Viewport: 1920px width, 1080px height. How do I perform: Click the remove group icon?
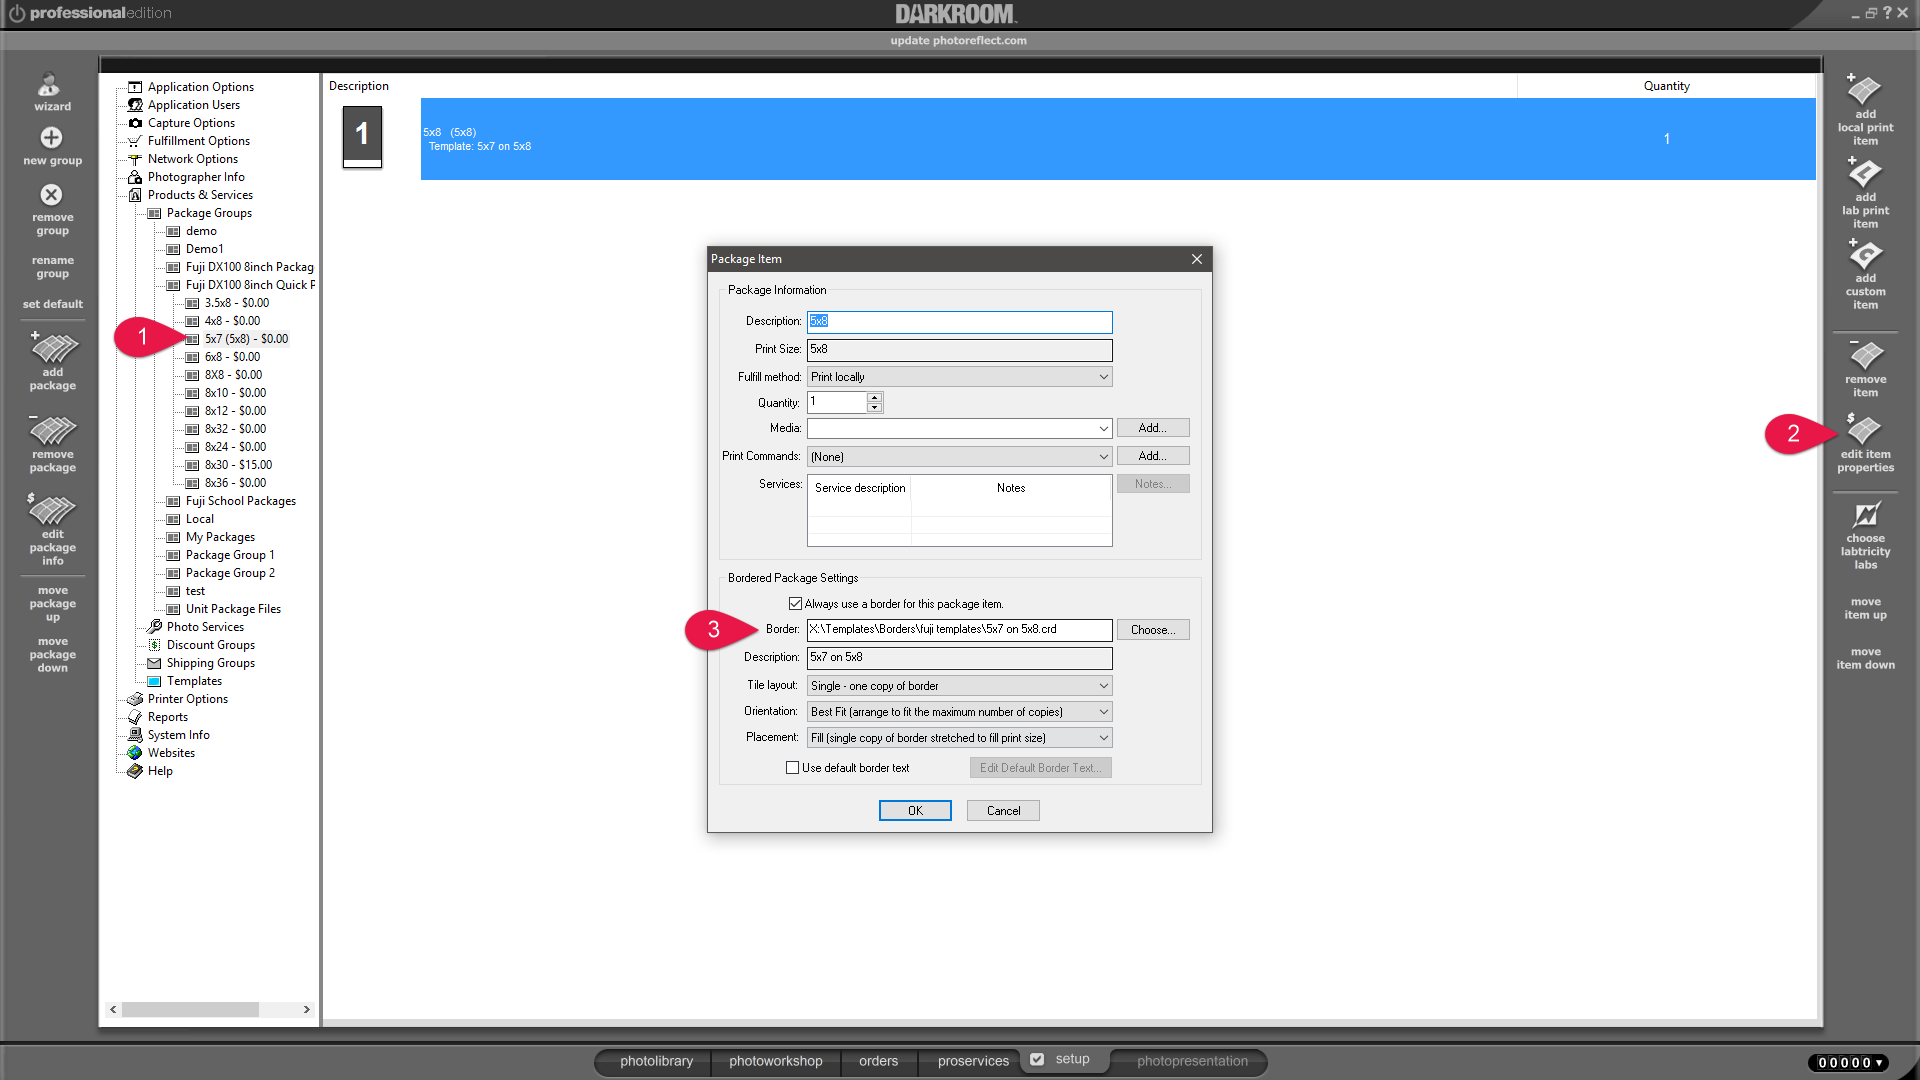(x=52, y=195)
